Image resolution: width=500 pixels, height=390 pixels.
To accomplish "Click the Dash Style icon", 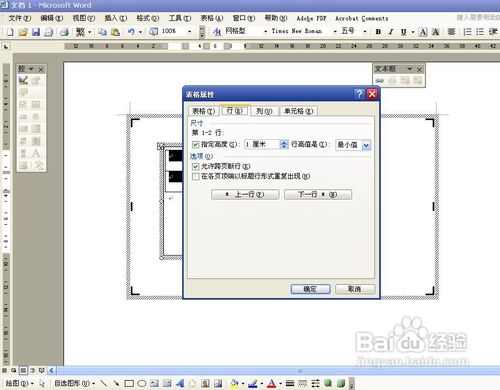I will point(303,383).
